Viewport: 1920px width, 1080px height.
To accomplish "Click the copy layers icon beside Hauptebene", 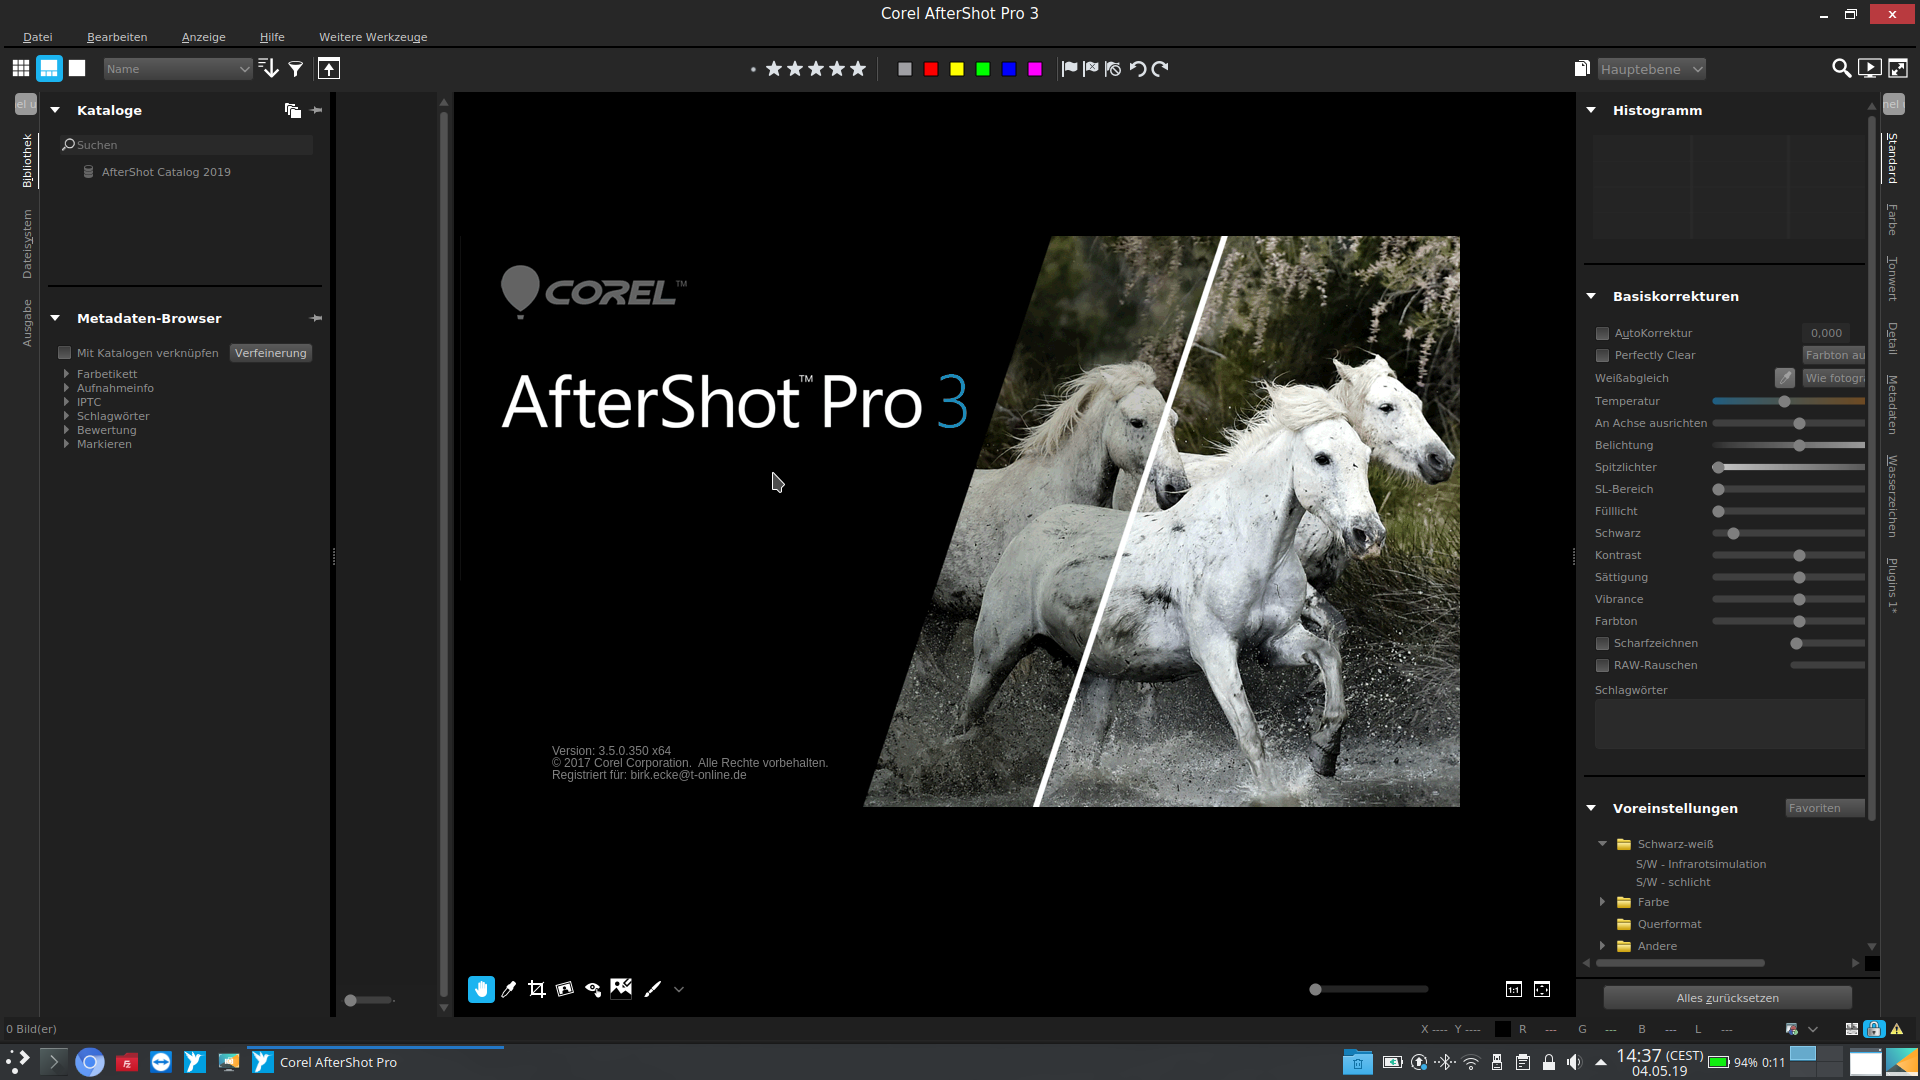I will tap(1582, 68).
